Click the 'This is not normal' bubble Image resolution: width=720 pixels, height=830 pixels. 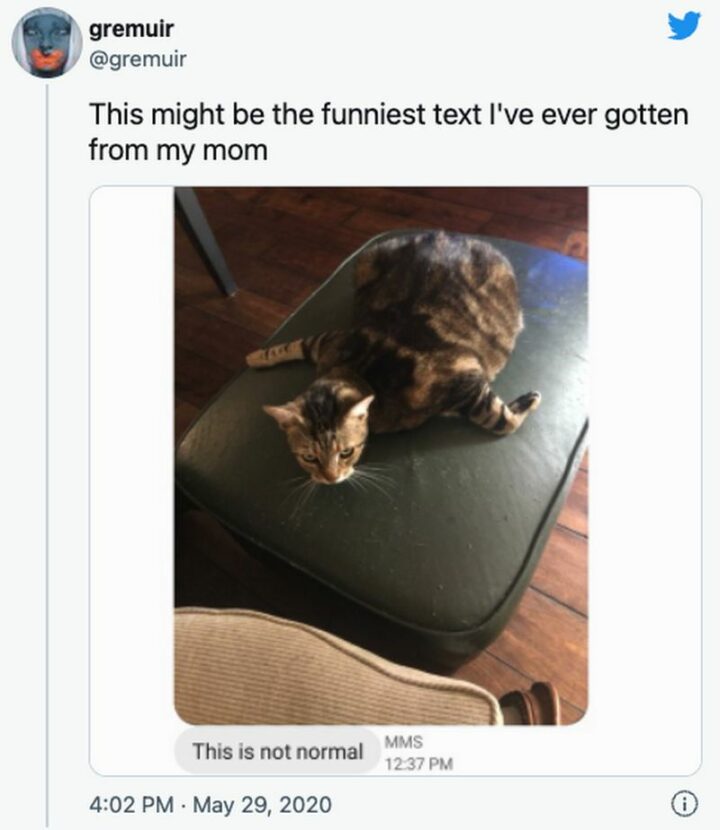[277, 750]
